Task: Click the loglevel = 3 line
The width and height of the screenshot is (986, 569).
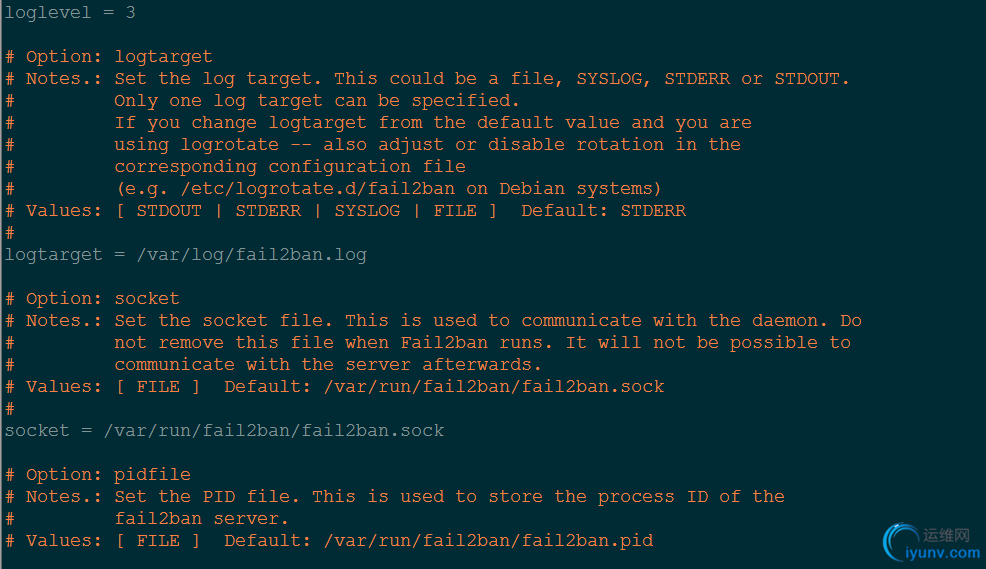Action: tap(70, 13)
